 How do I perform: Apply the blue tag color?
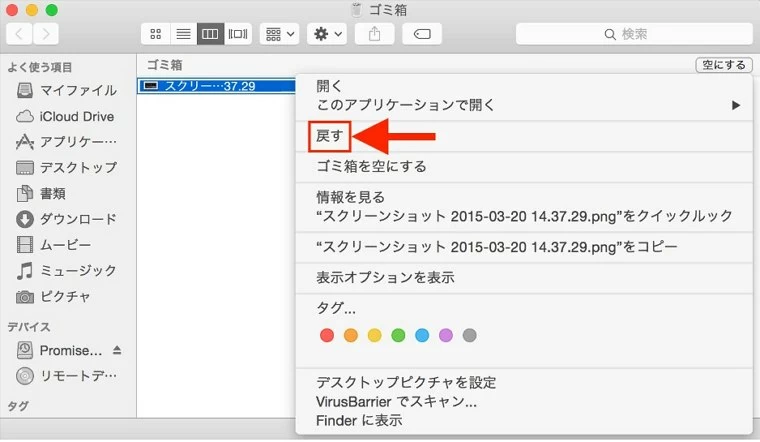[422, 335]
